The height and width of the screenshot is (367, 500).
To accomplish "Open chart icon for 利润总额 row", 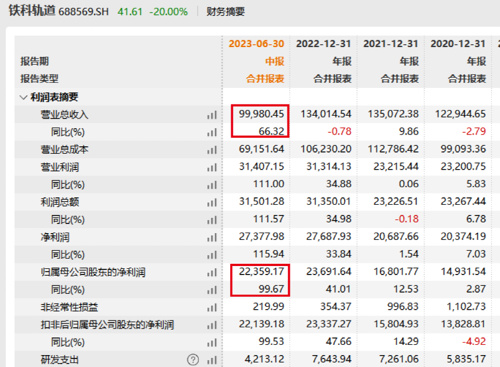I will pyautogui.click(x=212, y=203).
